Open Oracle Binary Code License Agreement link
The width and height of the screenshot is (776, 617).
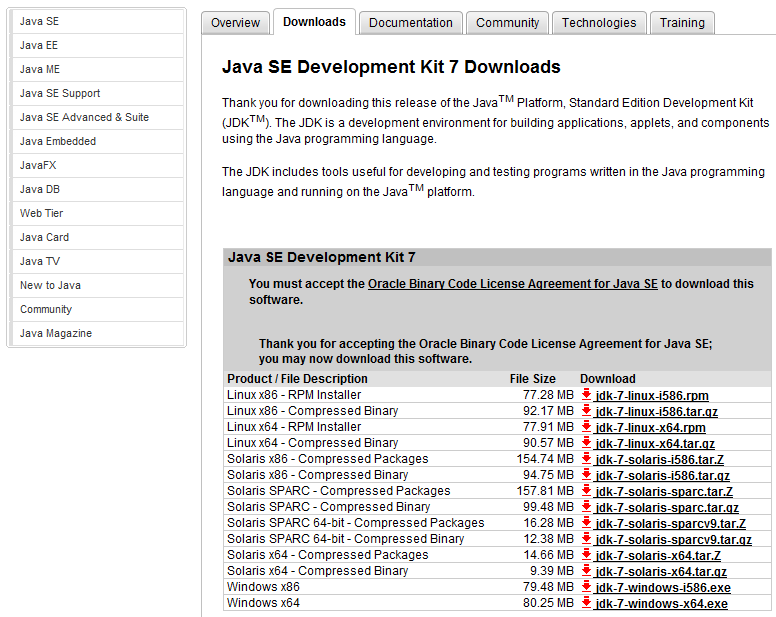tap(512, 284)
